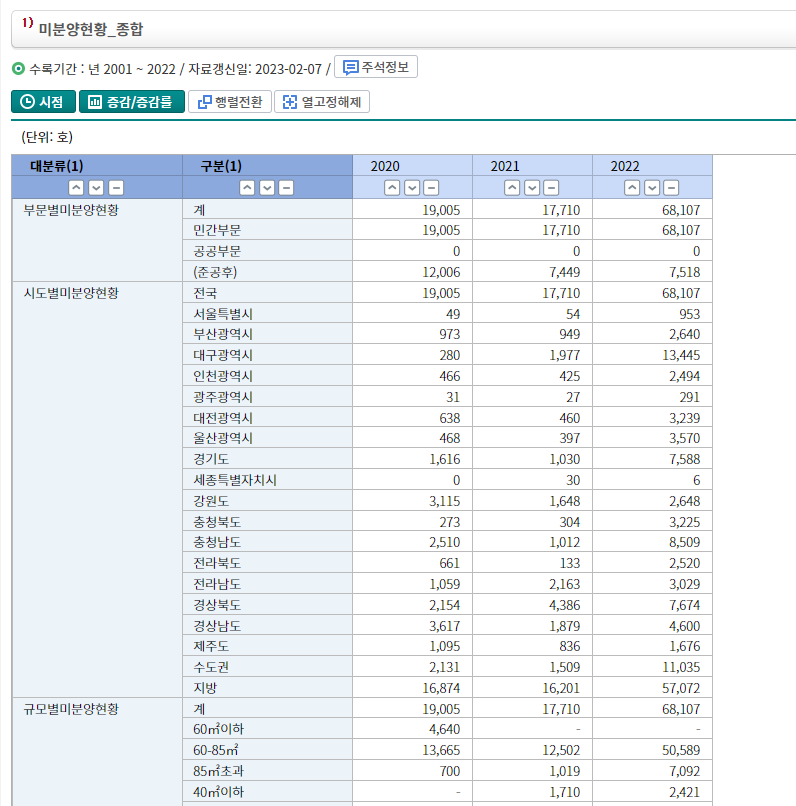
Task: Click the 시점 time period button
Action: (x=43, y=102)
